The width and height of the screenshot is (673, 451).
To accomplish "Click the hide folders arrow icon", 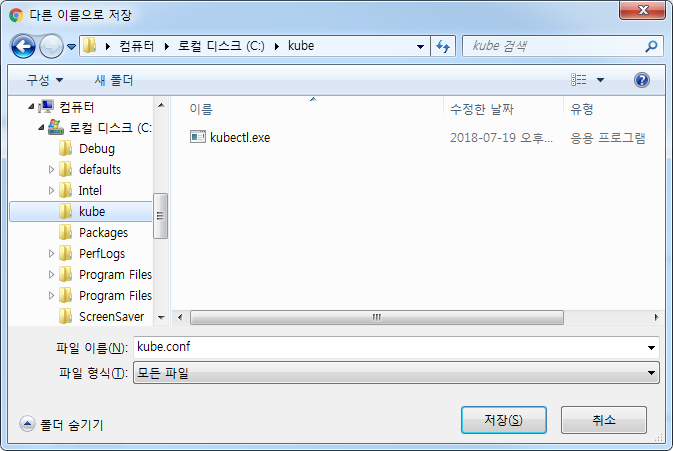I will click(27, 424).
